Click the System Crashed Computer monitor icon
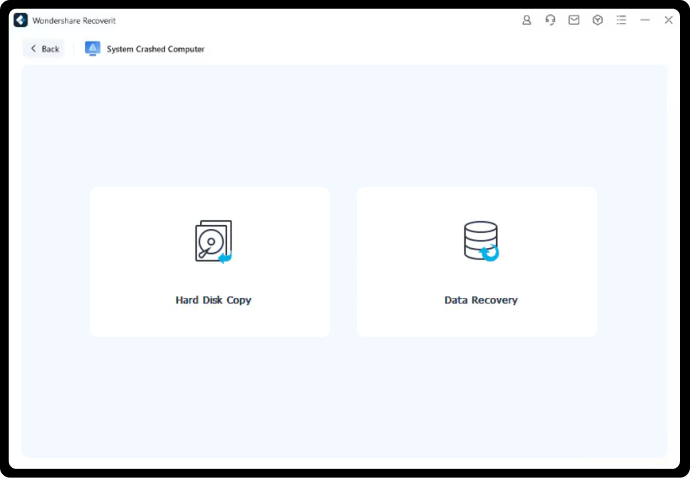This screenshot has width=690, height=478. pyautogui.click(x=92, y=48)
